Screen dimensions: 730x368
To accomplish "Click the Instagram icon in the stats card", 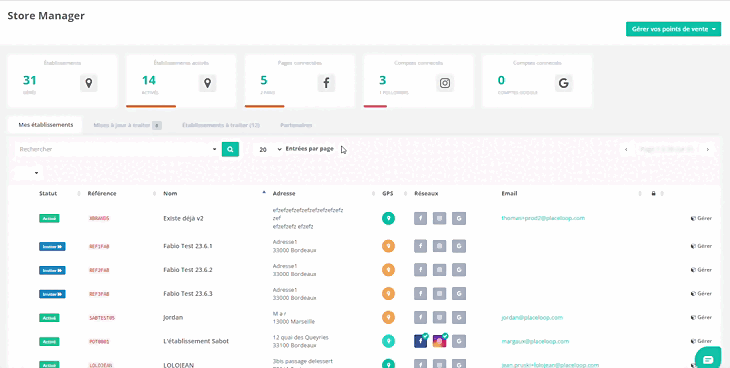I will [445, 83].
